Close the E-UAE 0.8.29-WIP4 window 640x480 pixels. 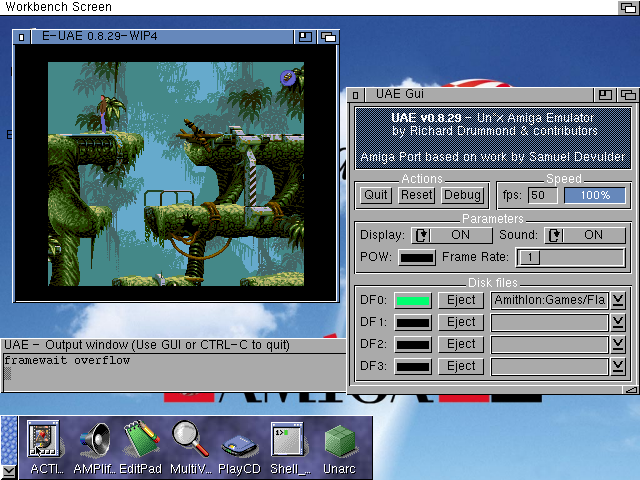tap(22, 37)
